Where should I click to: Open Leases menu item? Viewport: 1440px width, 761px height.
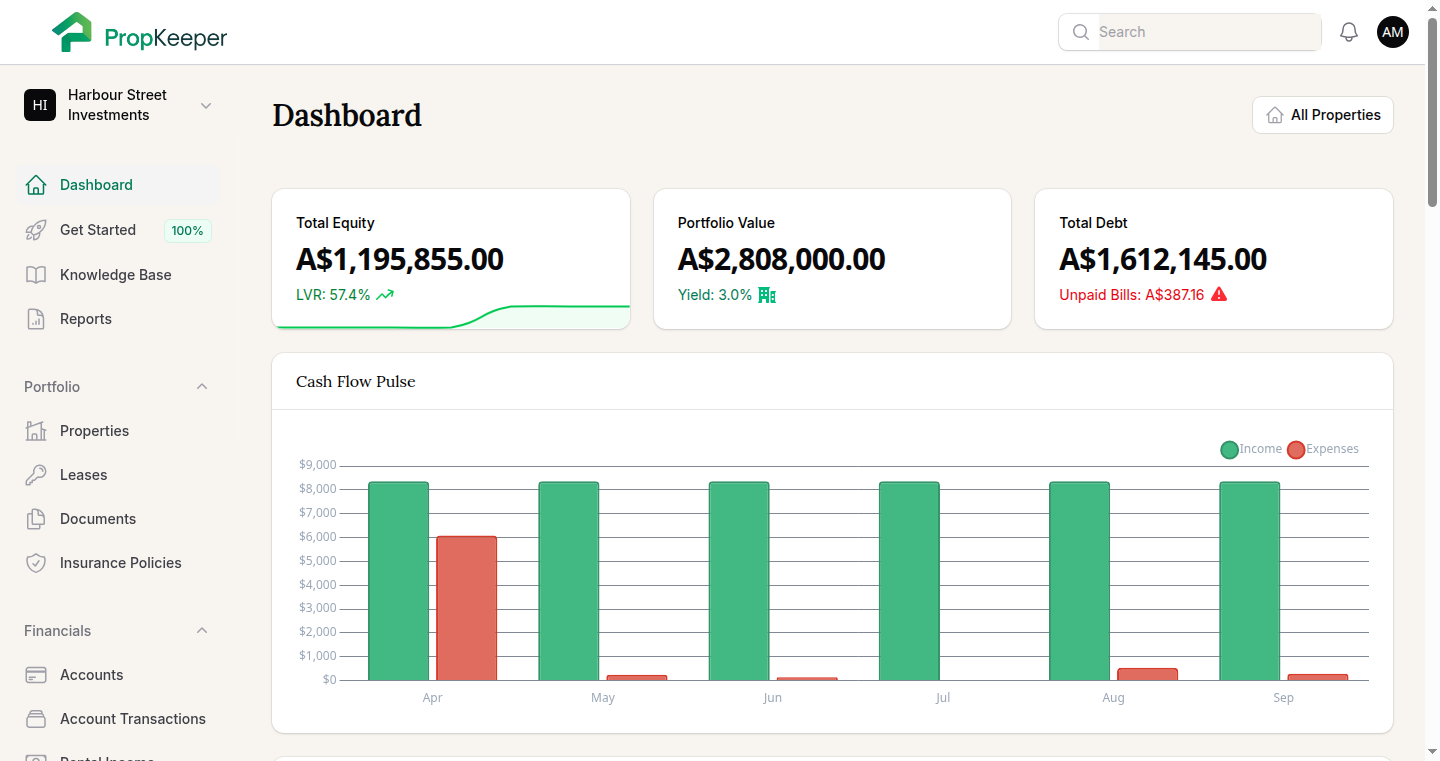click(x=120, y=475)
